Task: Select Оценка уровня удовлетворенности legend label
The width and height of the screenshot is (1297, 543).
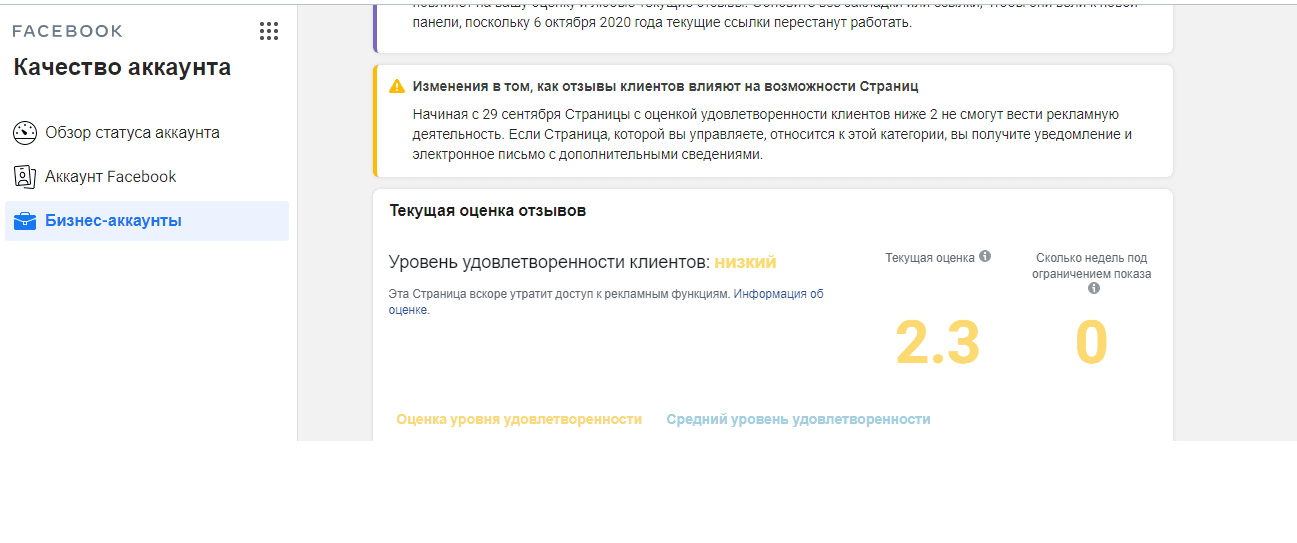Action: (x=519, y=419)
